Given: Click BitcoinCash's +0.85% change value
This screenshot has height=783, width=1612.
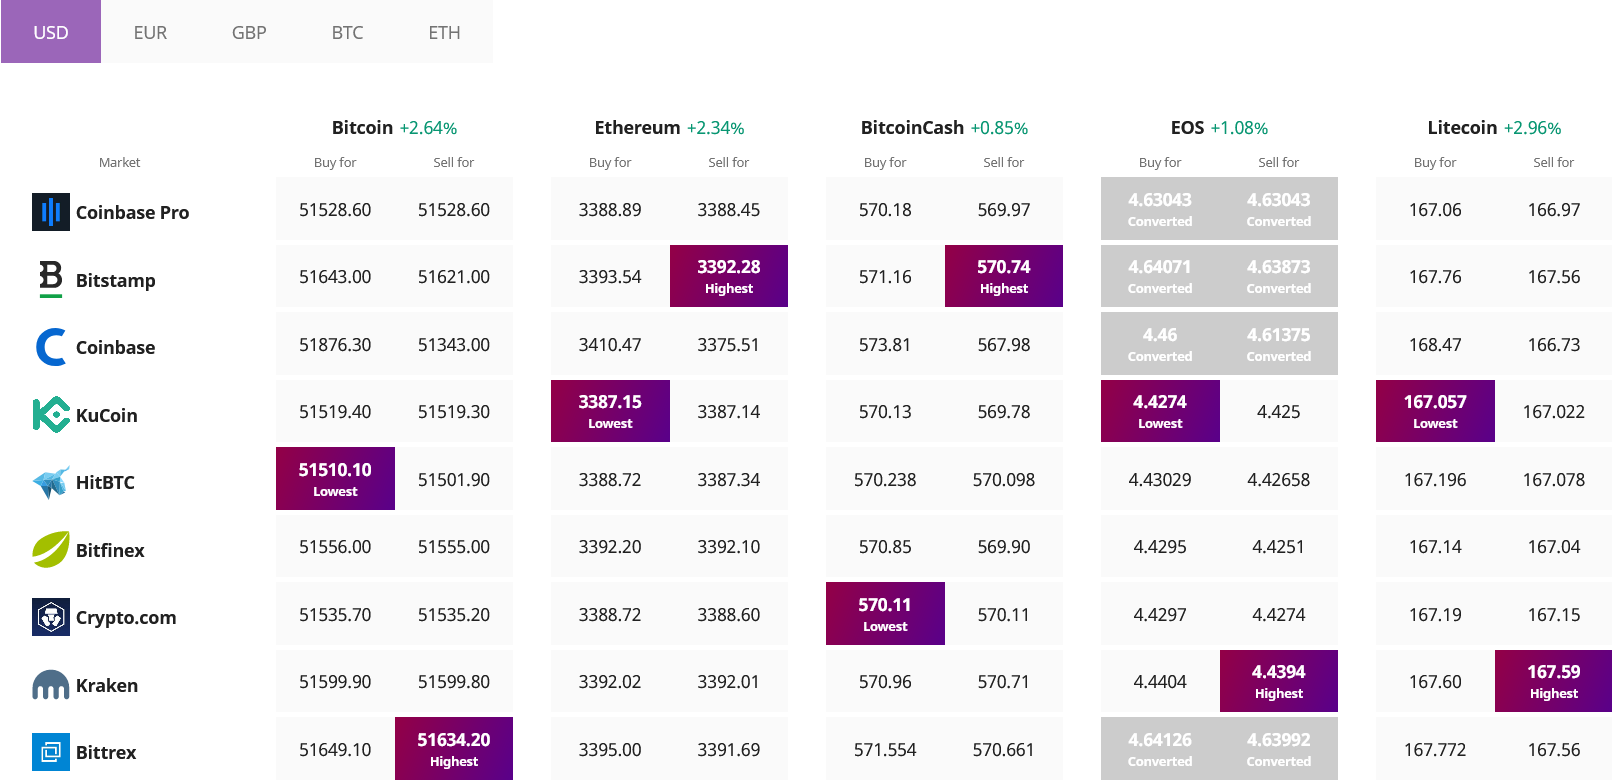Looking at the screenshot, I should pyautogui.click(x=999, y=128).
